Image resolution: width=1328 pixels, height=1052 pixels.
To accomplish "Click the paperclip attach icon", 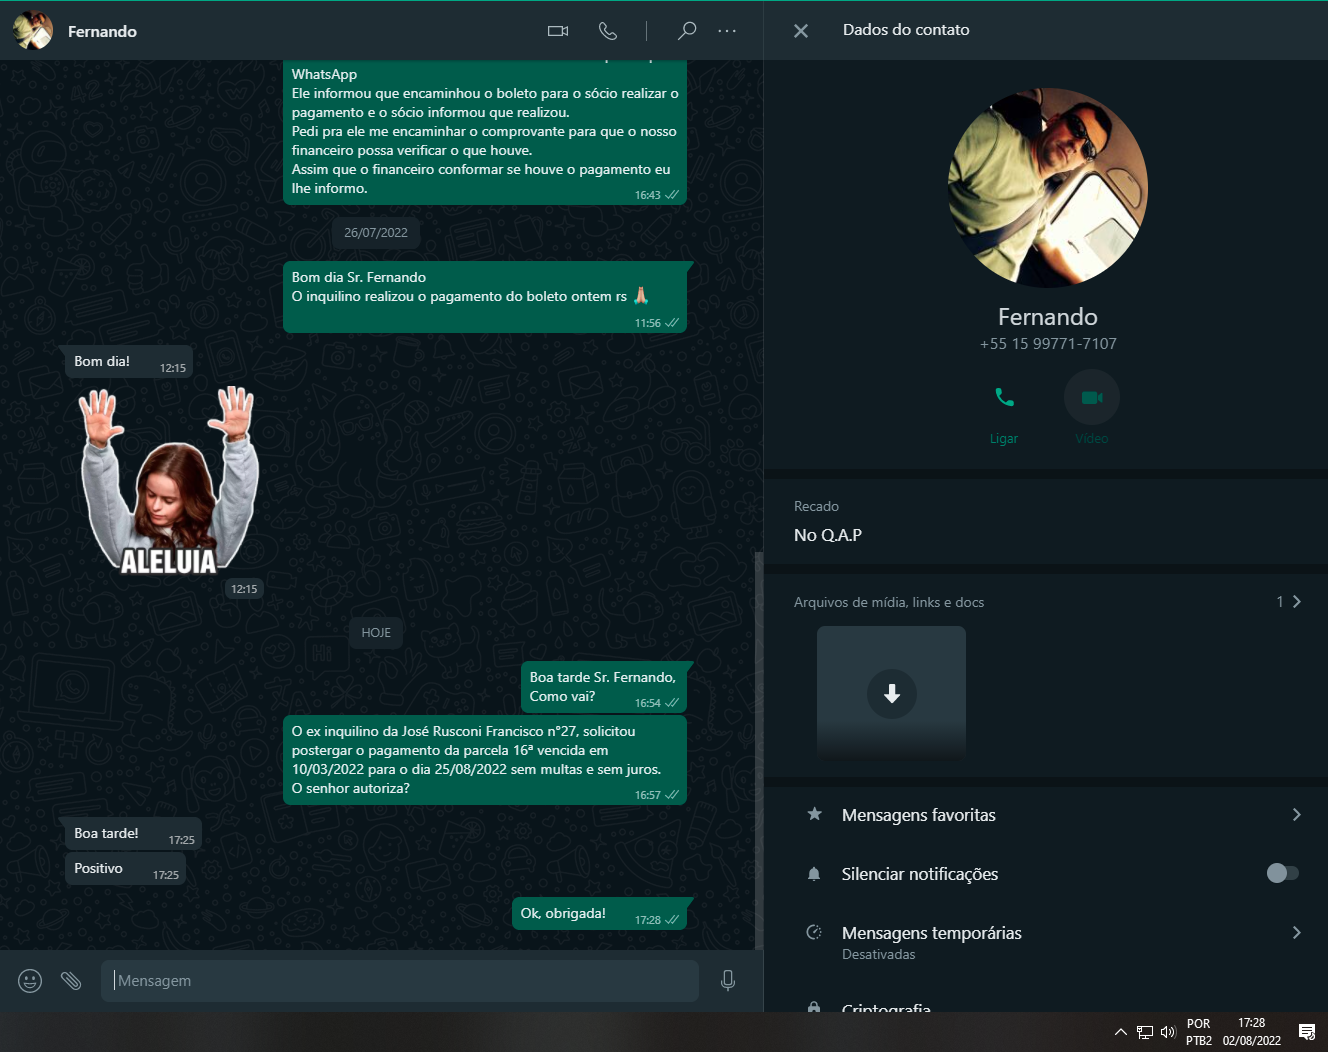I will (71, 981).
